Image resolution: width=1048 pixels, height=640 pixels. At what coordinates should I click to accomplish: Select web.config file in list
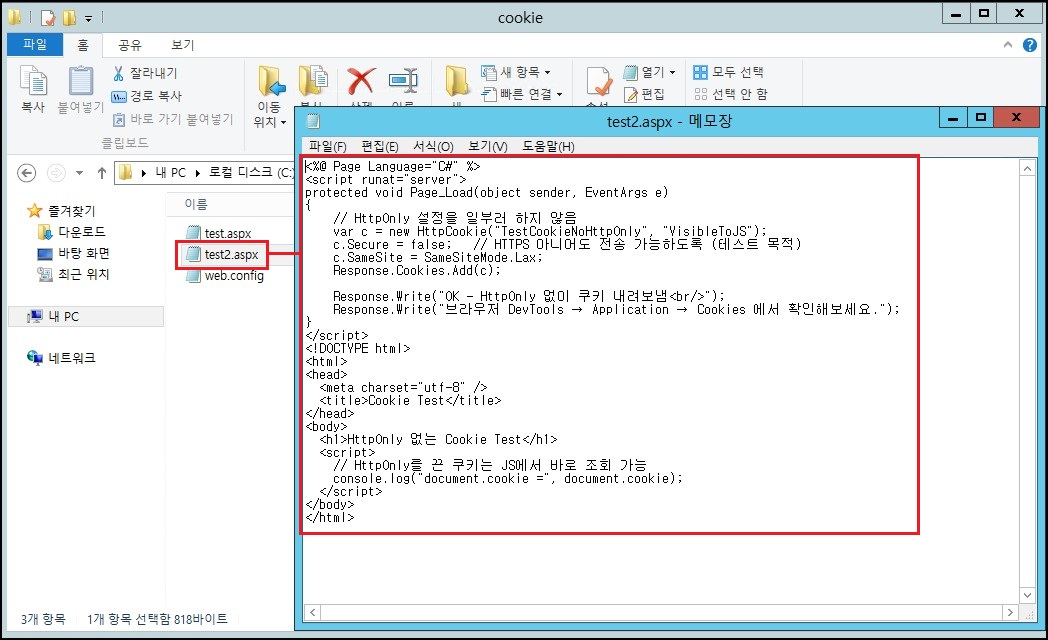[x=225, y=276]
